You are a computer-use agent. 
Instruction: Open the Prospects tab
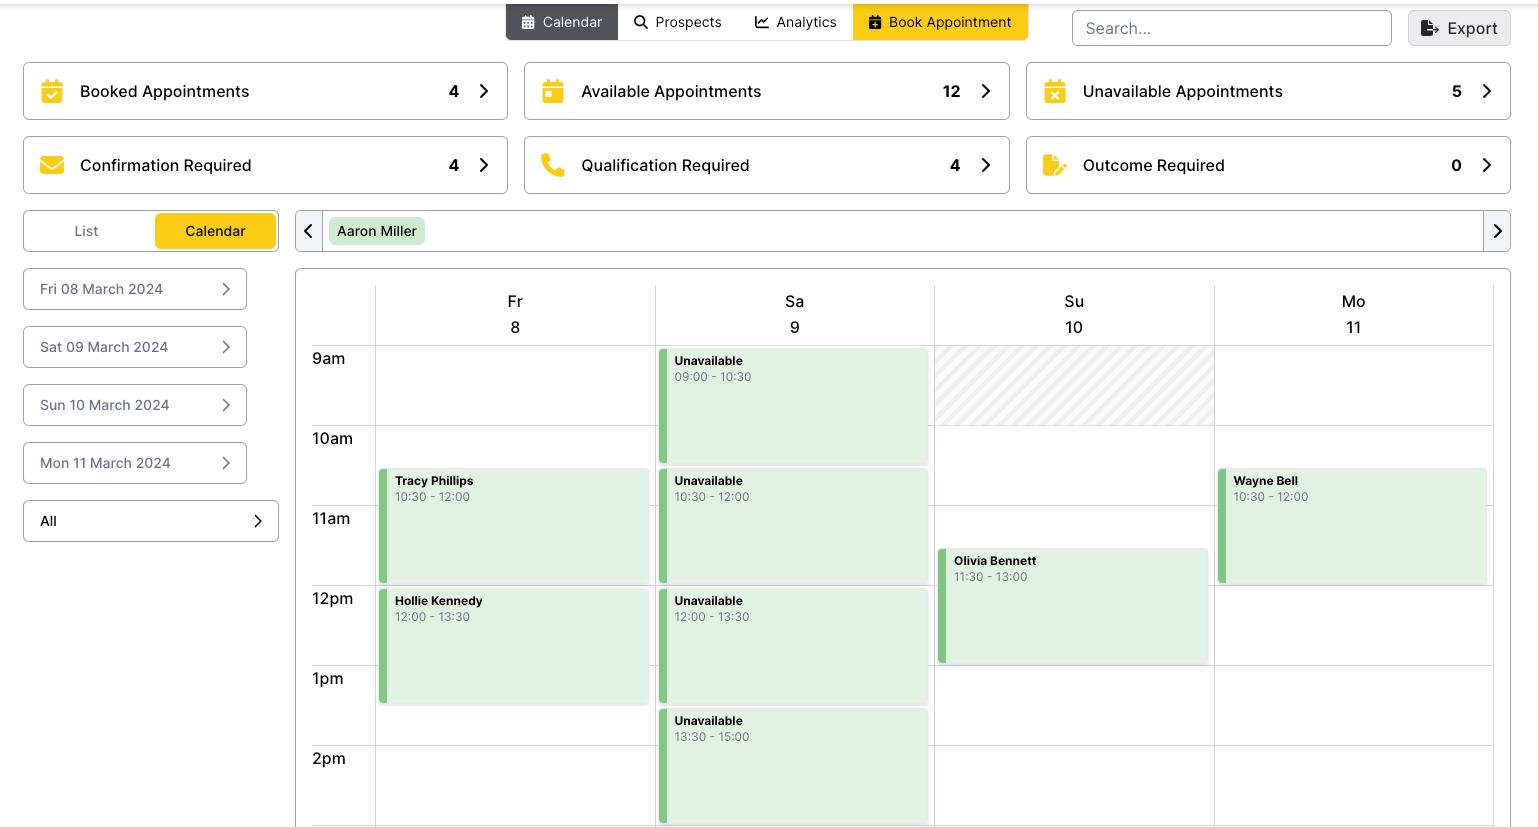pos(678,22)
